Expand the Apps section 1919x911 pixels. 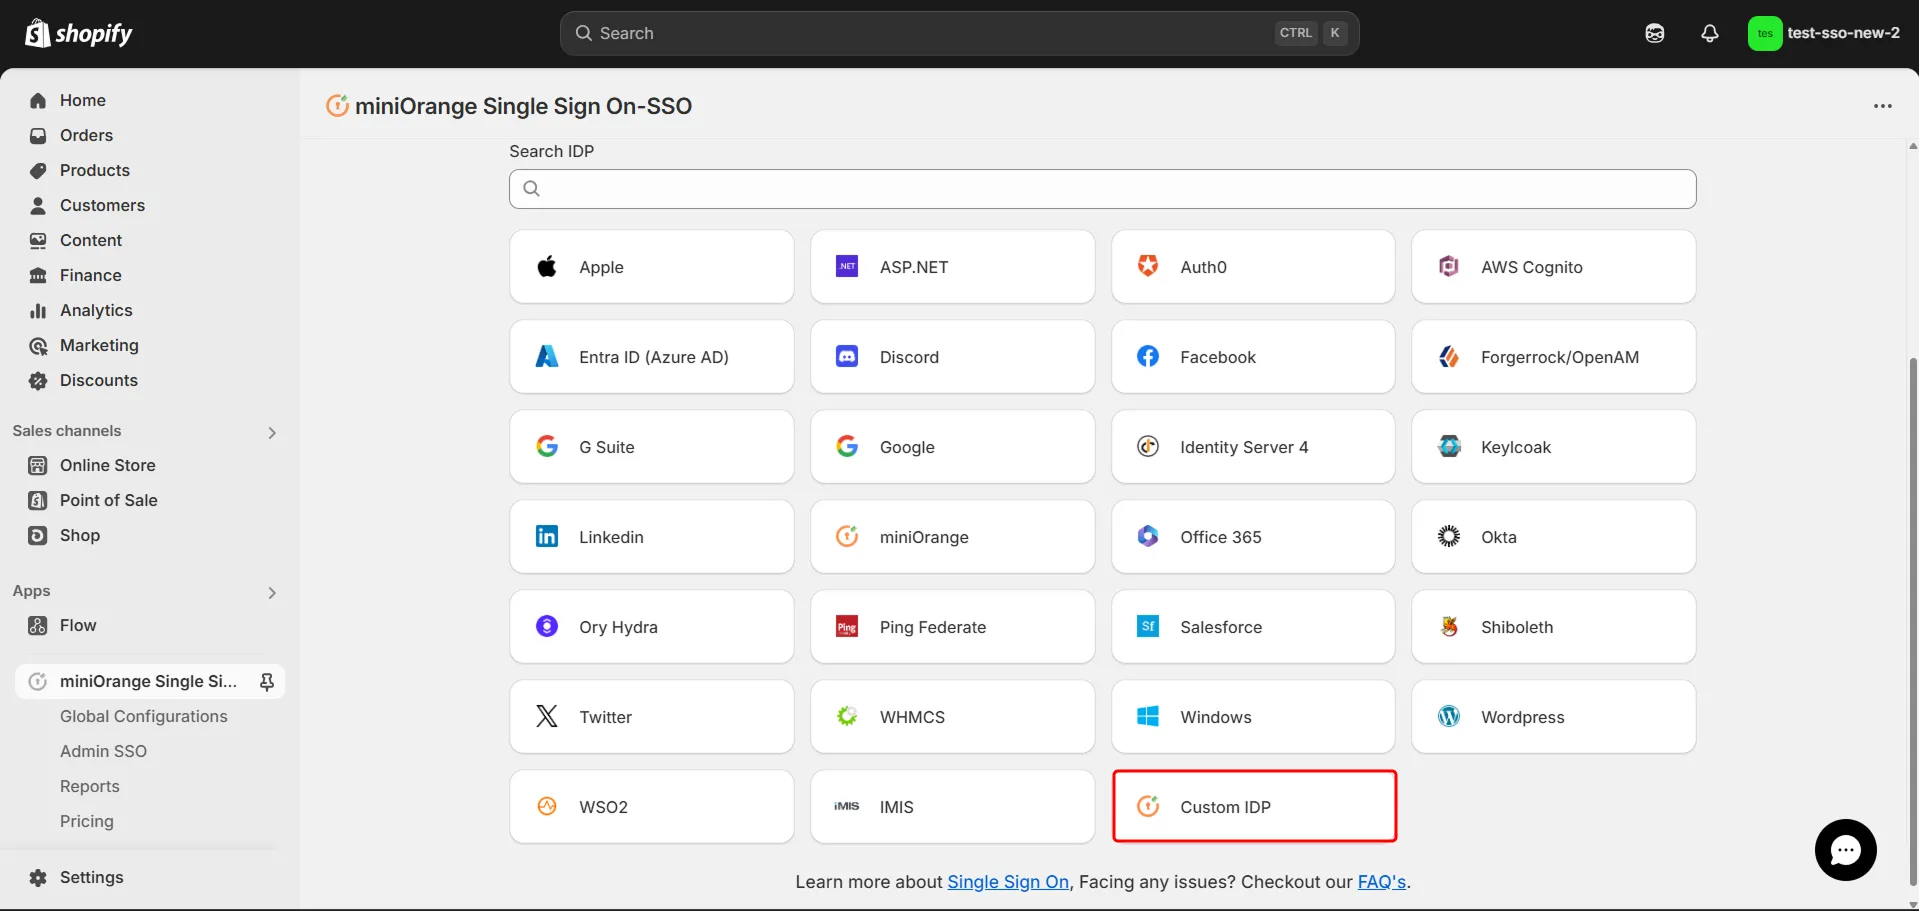tap(272, 592)
